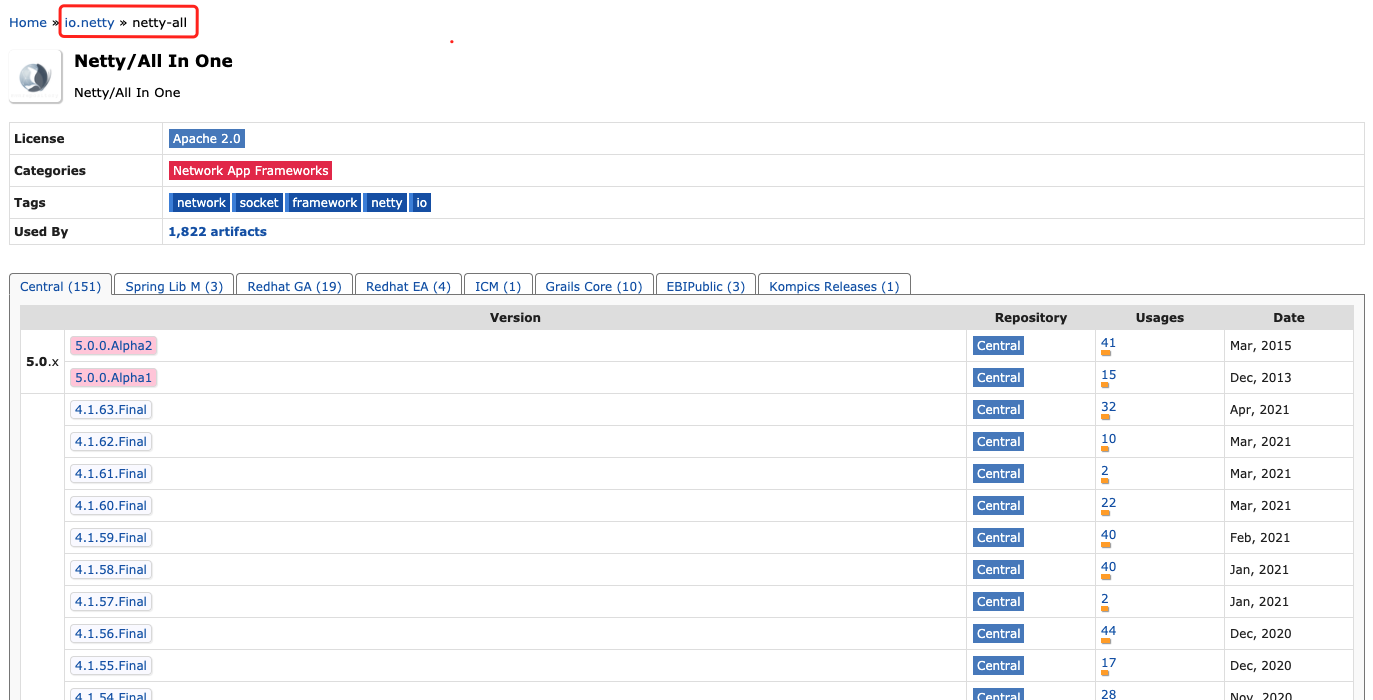Open usages count 44 for 4.1.56.Final
Viewport: 1373px width, 700px height.
1108,631
